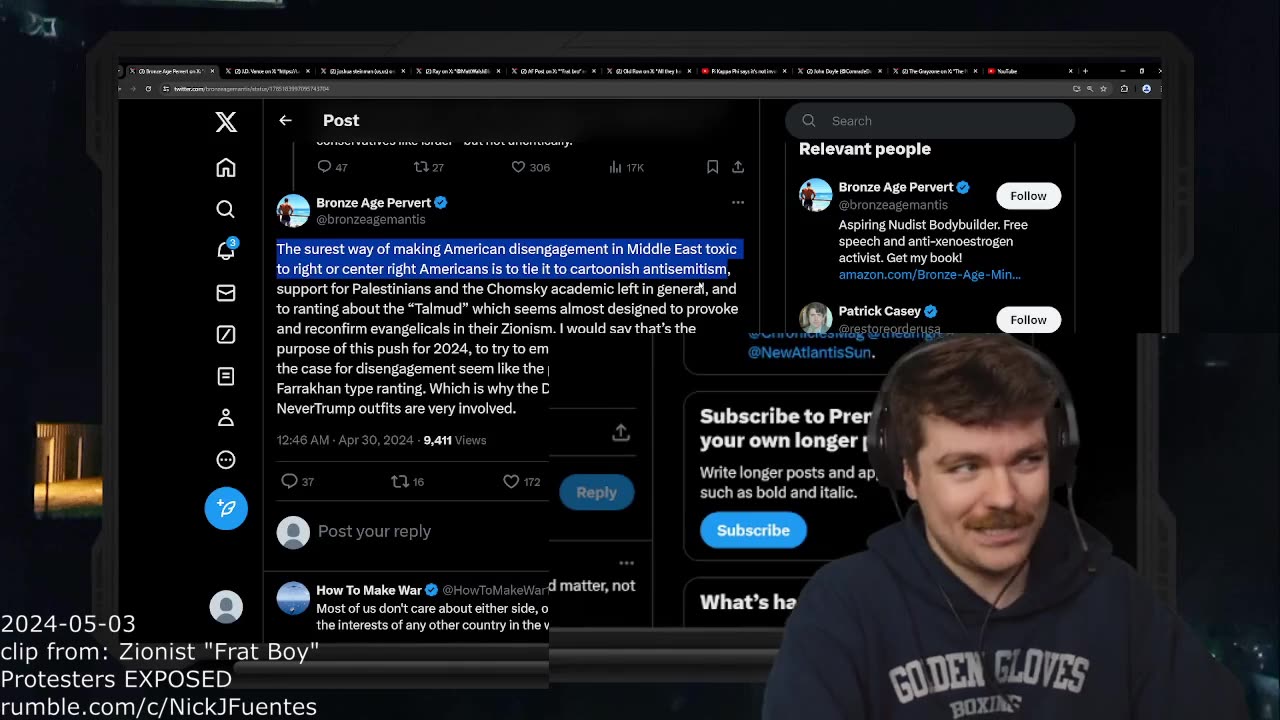This screenshot has width=1280, height=720.
Task: Reply icon with 47 on upper post
Action: 324,167
